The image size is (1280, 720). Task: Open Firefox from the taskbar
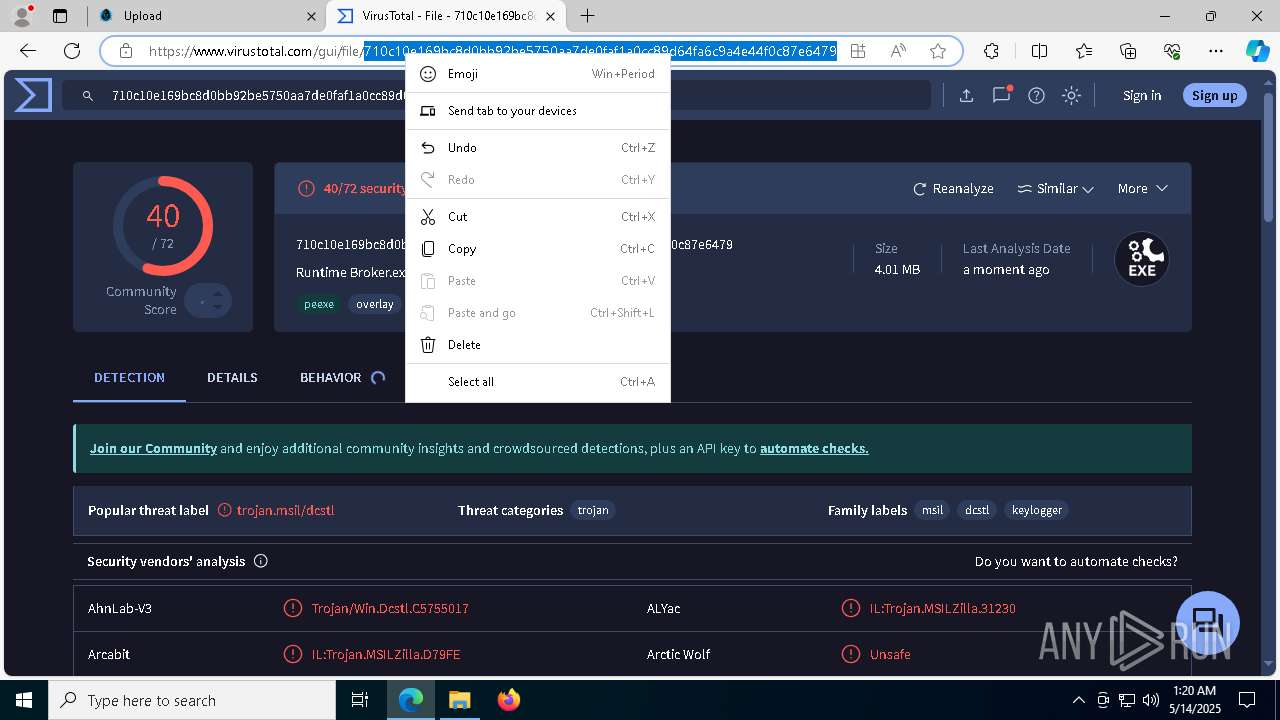point(509,700)
